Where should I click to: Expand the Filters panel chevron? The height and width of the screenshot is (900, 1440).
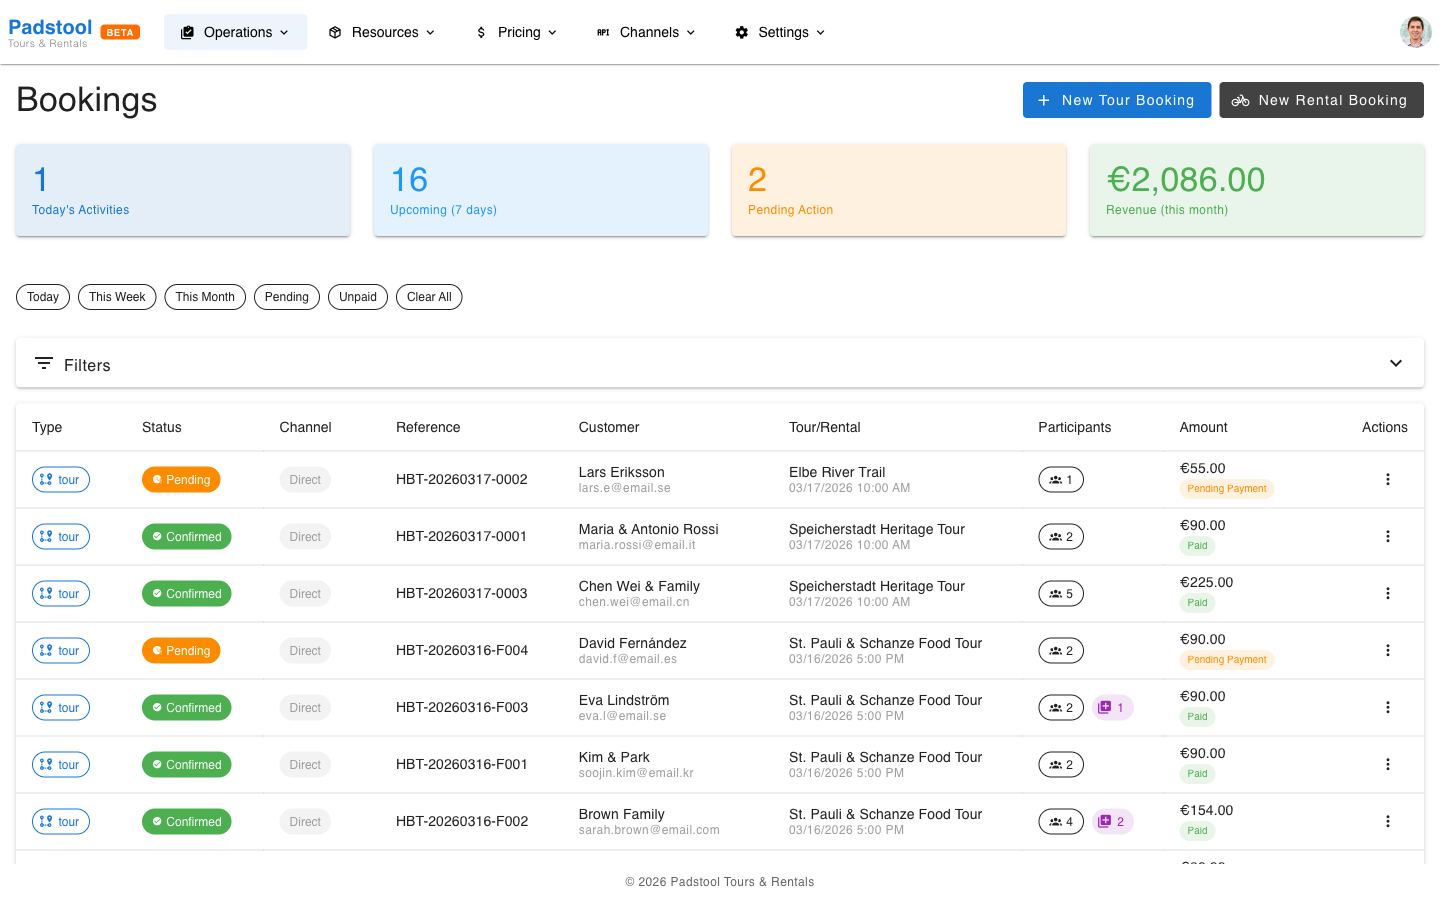(1396, 364)
